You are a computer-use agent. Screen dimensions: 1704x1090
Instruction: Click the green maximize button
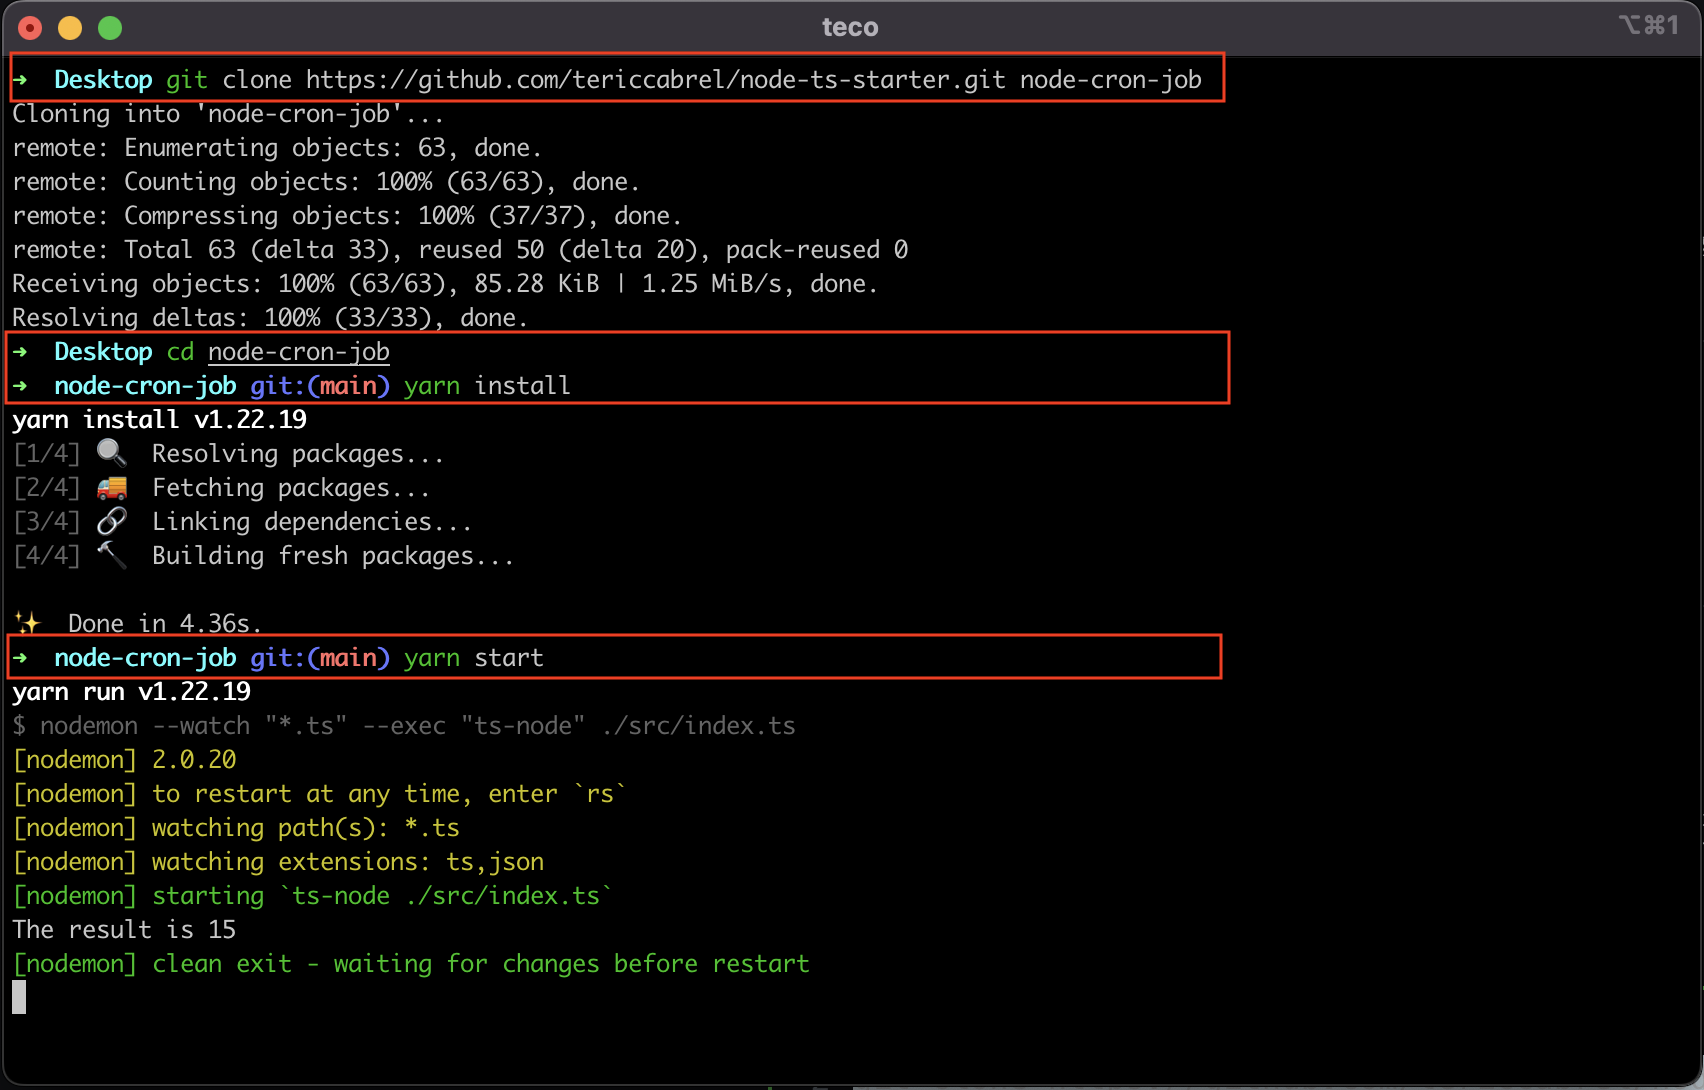110,28
